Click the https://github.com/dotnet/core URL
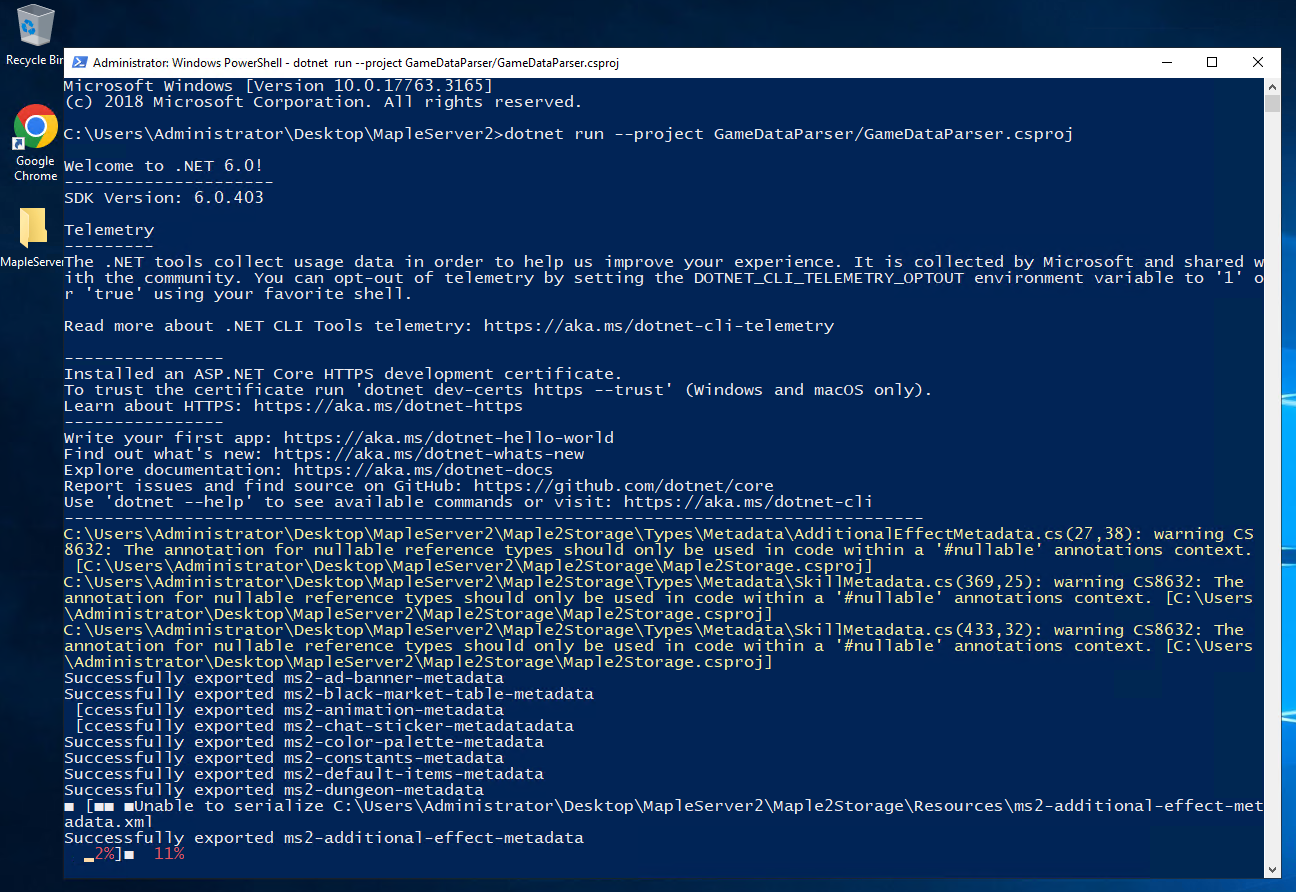 pyautogui.click(x=624, y=486)
